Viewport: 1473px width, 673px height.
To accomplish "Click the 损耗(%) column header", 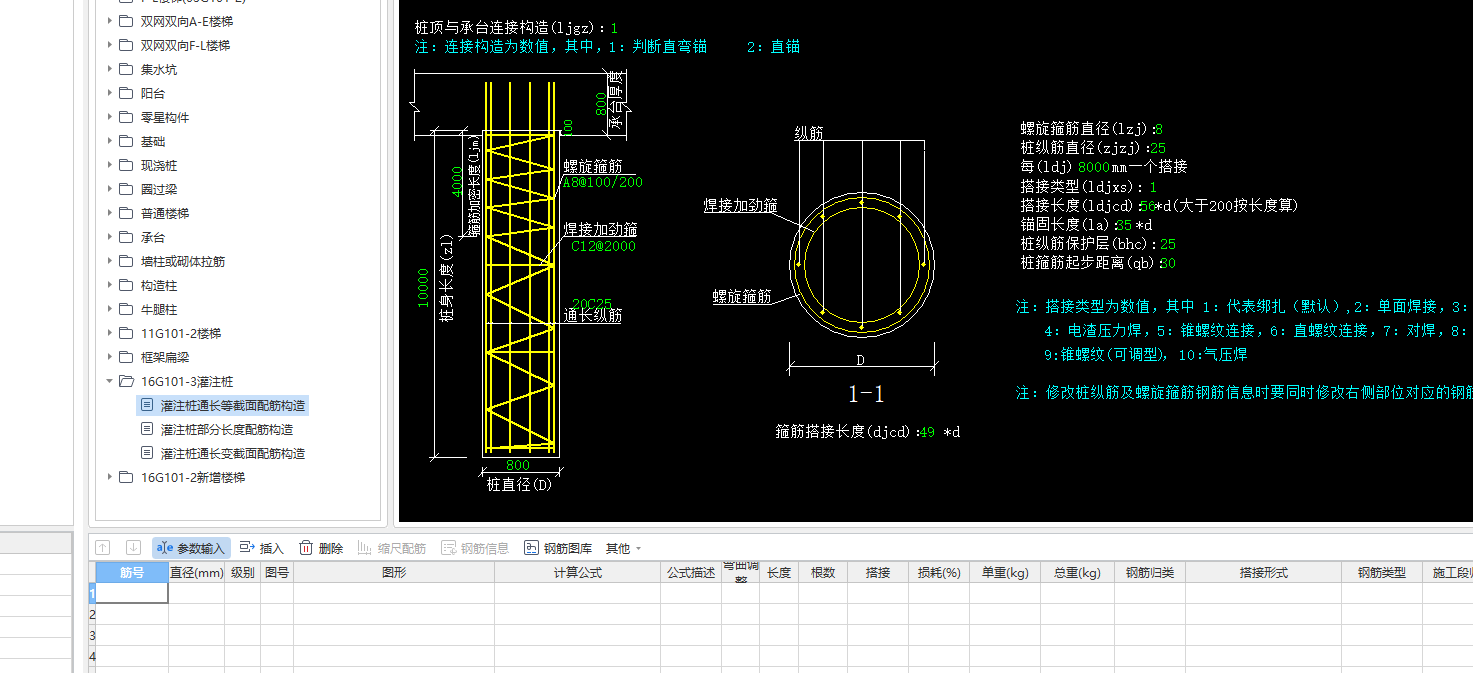I will [939, 573].
